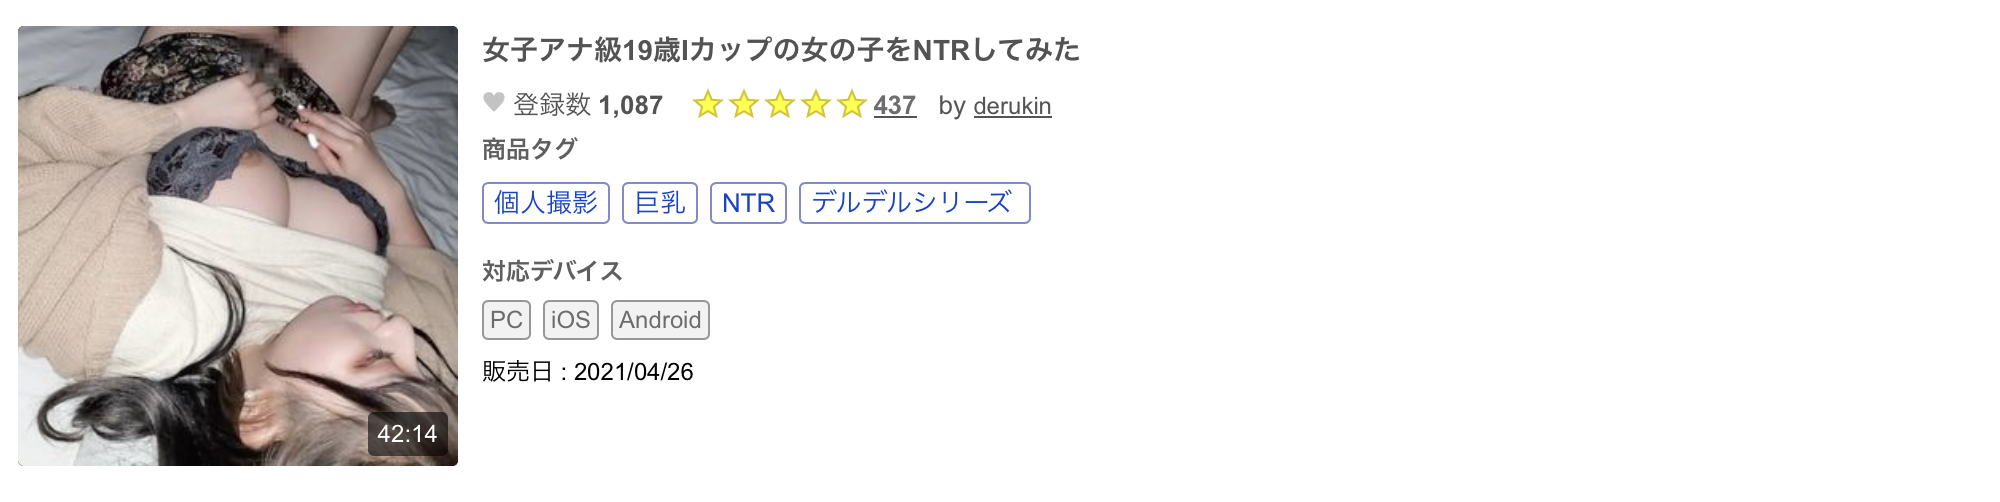
Task: Click the first yellow rating star
Action: tap(708, 104)
